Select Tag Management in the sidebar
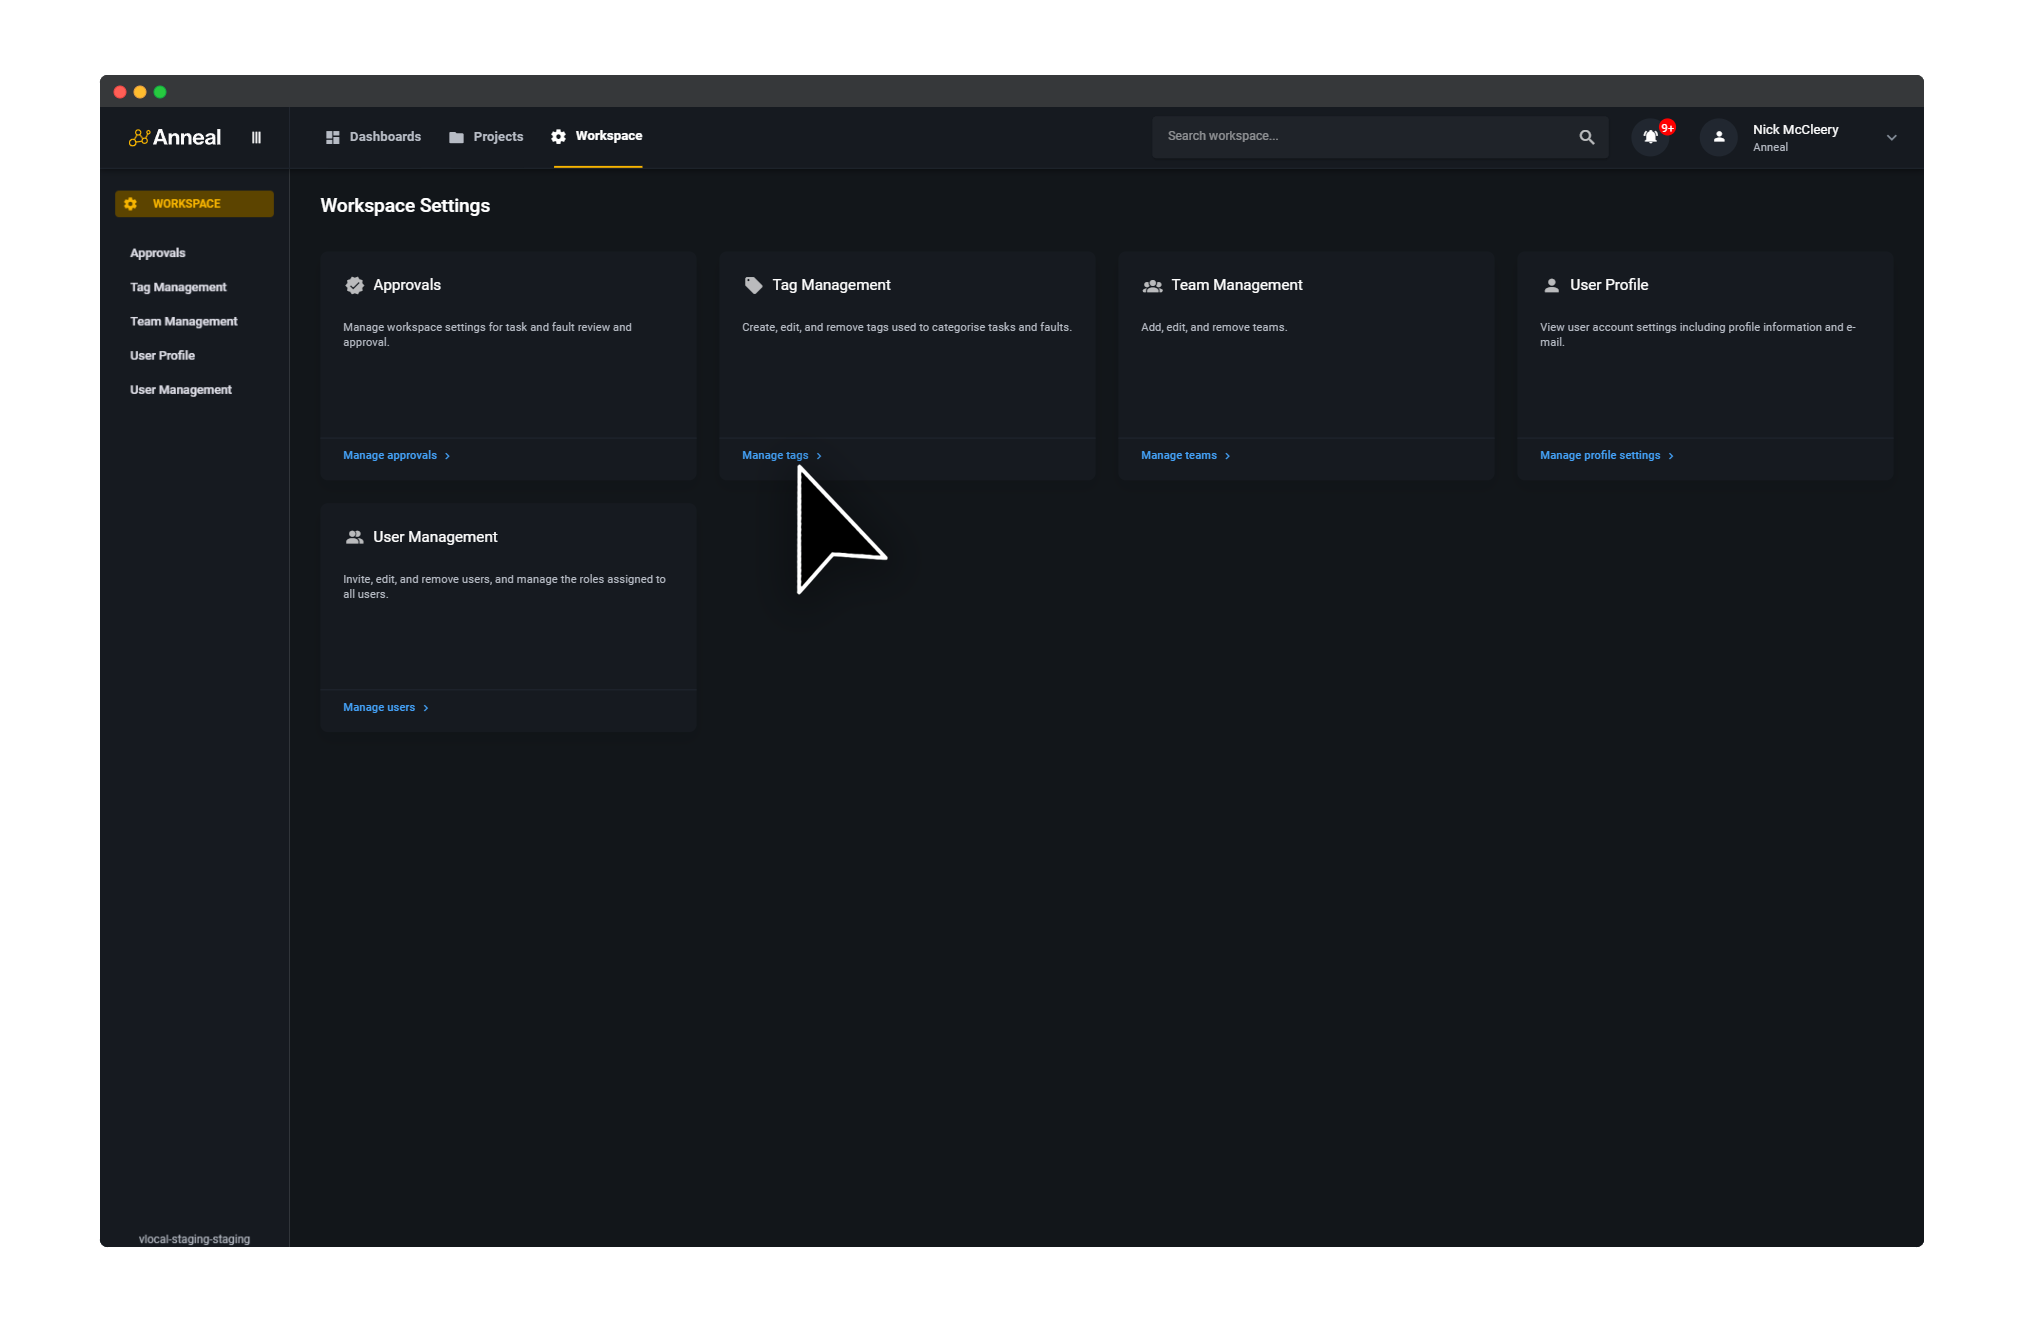 (x=178, y=287)
